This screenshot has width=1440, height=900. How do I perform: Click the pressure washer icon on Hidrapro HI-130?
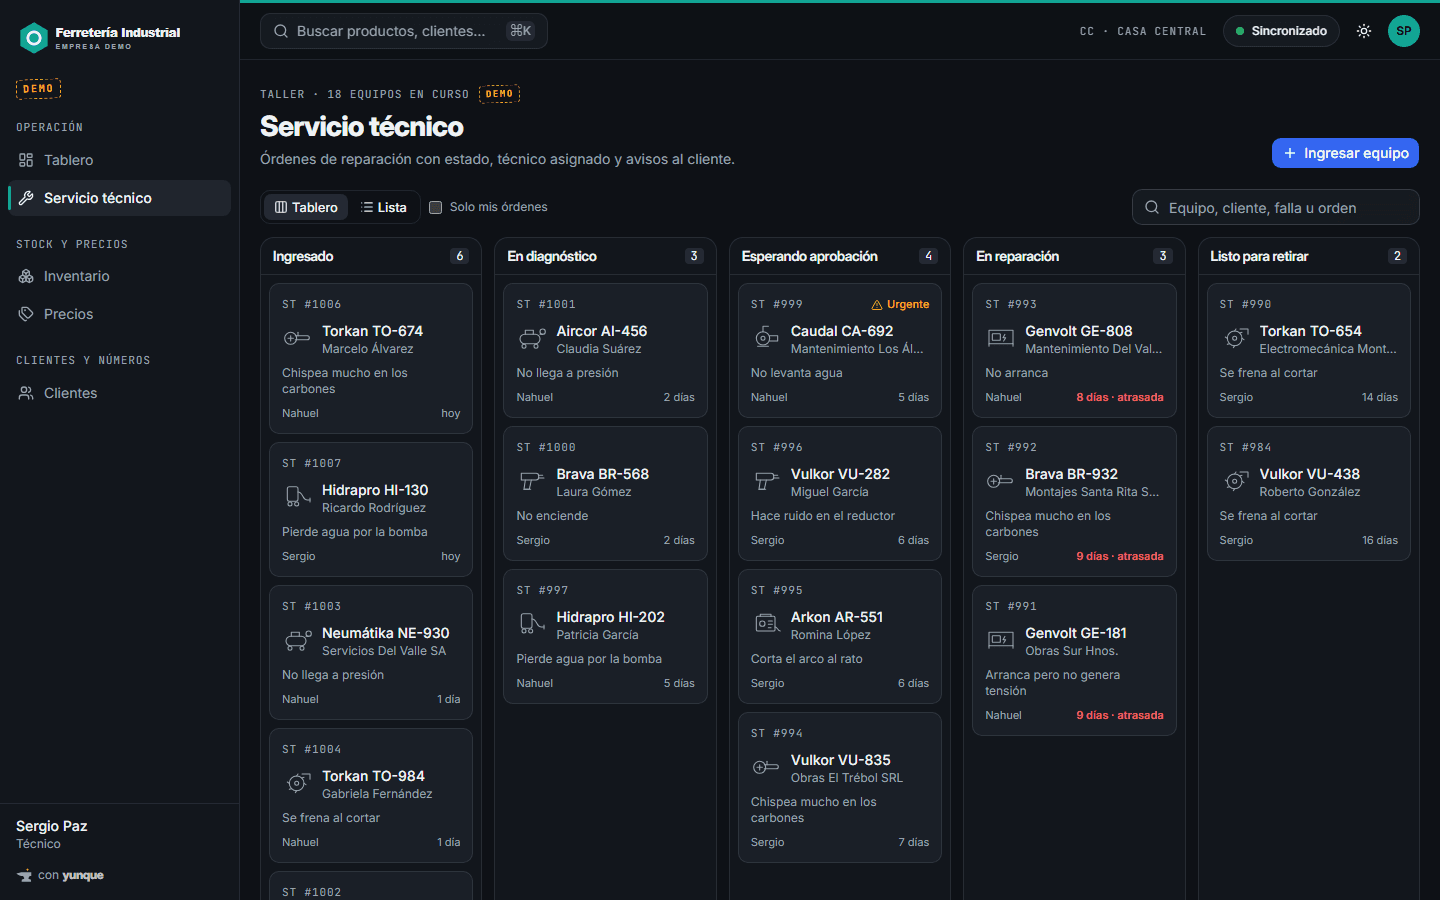[297, 498]
